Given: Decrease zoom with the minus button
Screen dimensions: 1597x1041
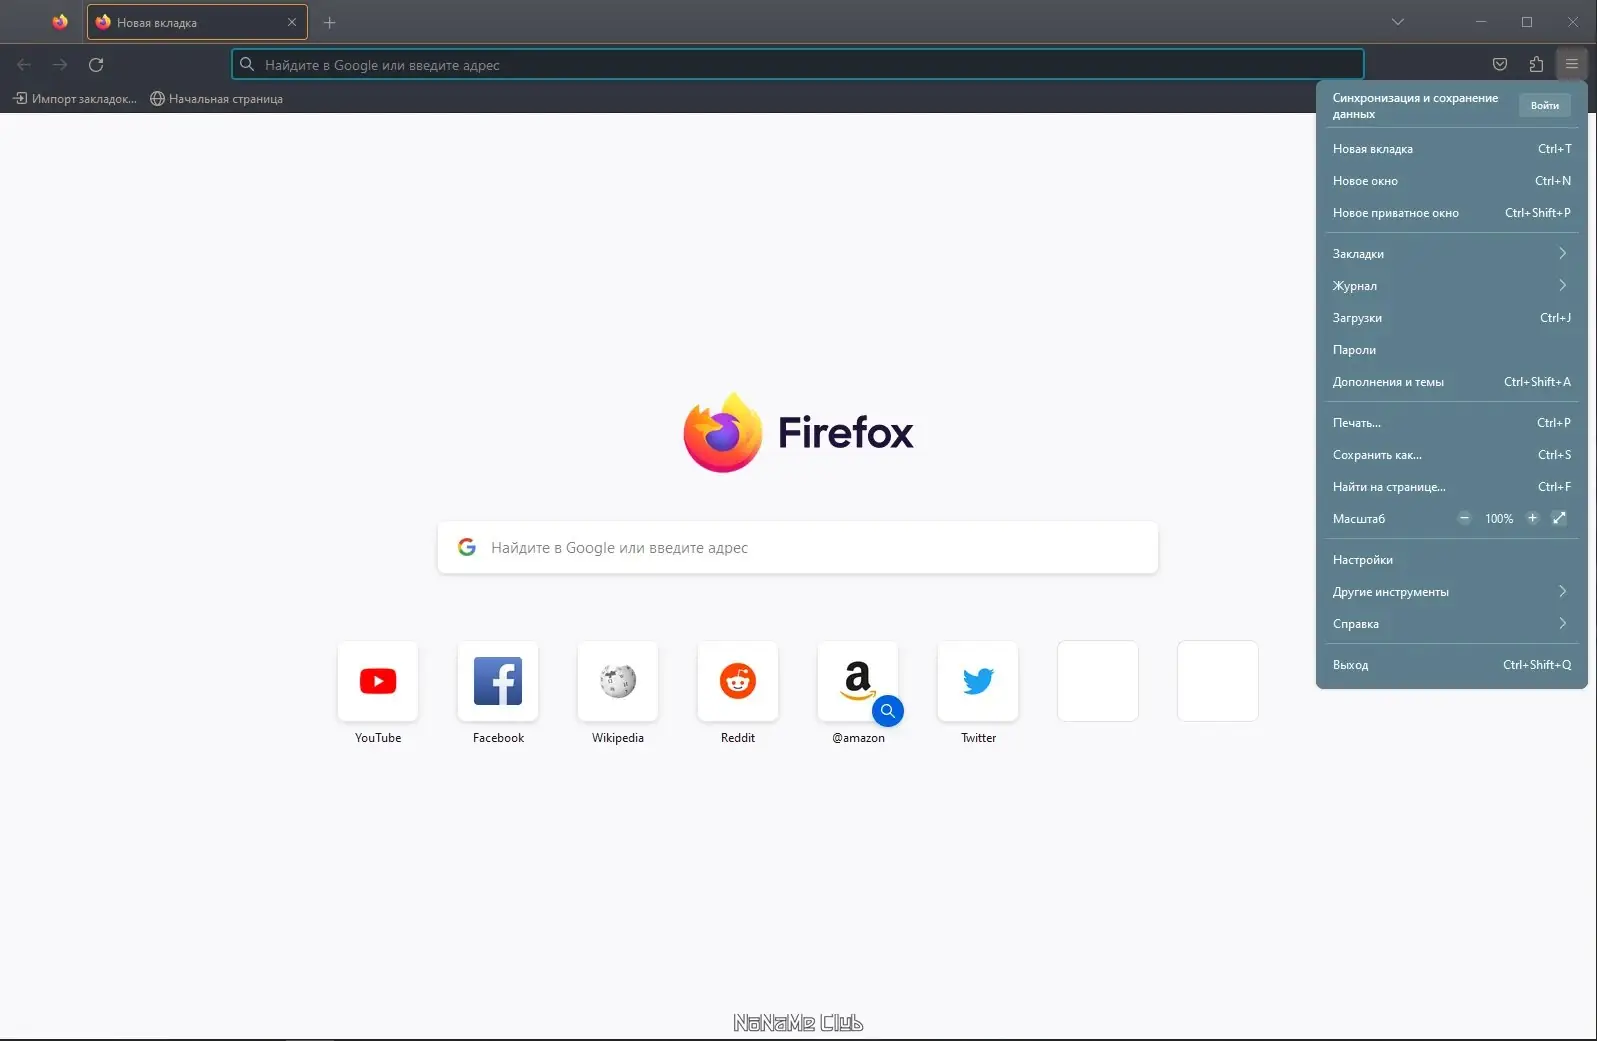Looking at the screenshot, I should click(1464, 518).
